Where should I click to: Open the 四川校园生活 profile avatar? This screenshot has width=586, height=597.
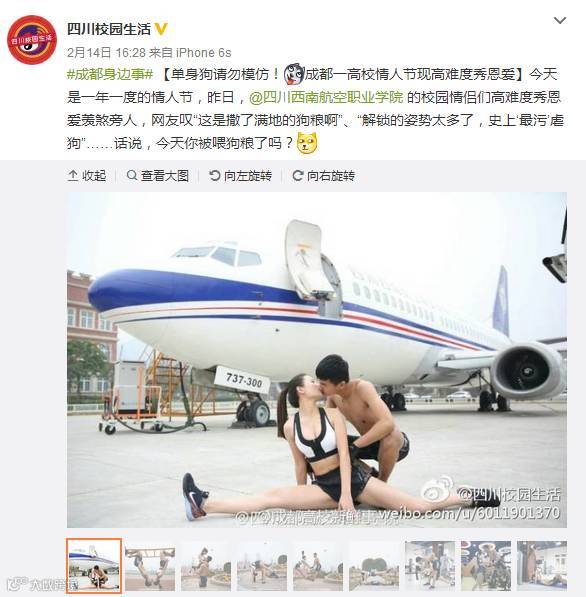tap(32, 40)
